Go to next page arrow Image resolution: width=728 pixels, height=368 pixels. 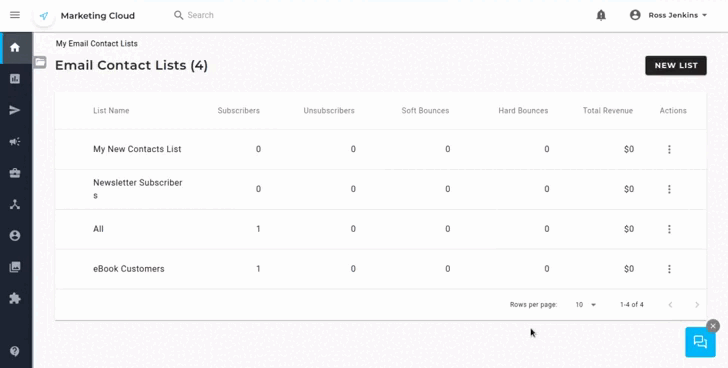[x=696, y=305]
